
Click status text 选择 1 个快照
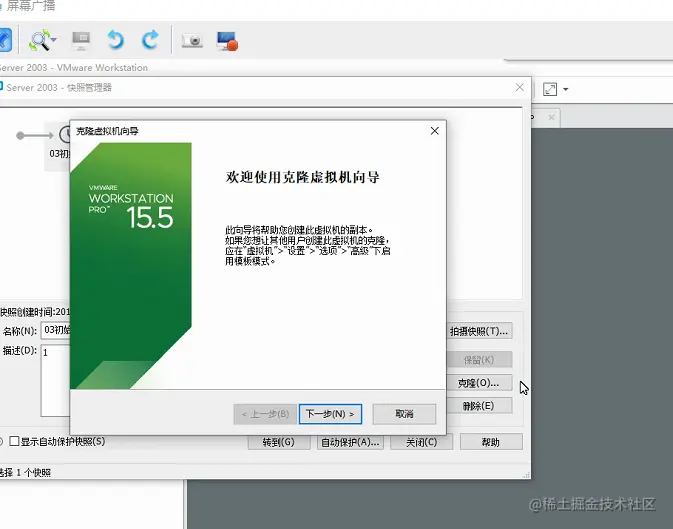pos(25,472)
